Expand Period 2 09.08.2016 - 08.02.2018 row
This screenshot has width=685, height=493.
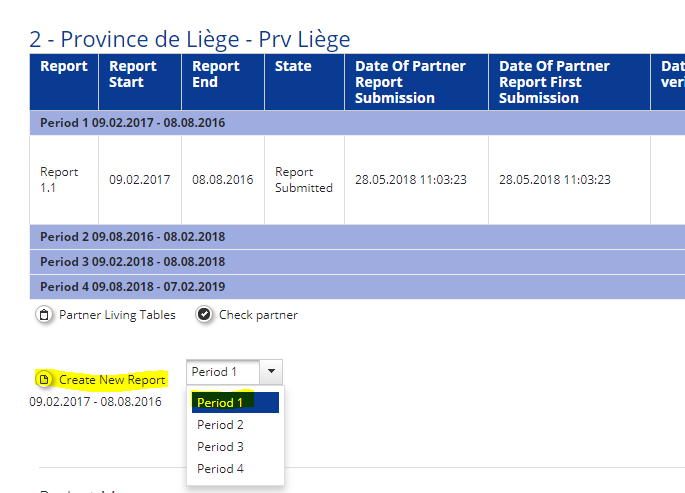pyautogui.click(x=132, y=237)
